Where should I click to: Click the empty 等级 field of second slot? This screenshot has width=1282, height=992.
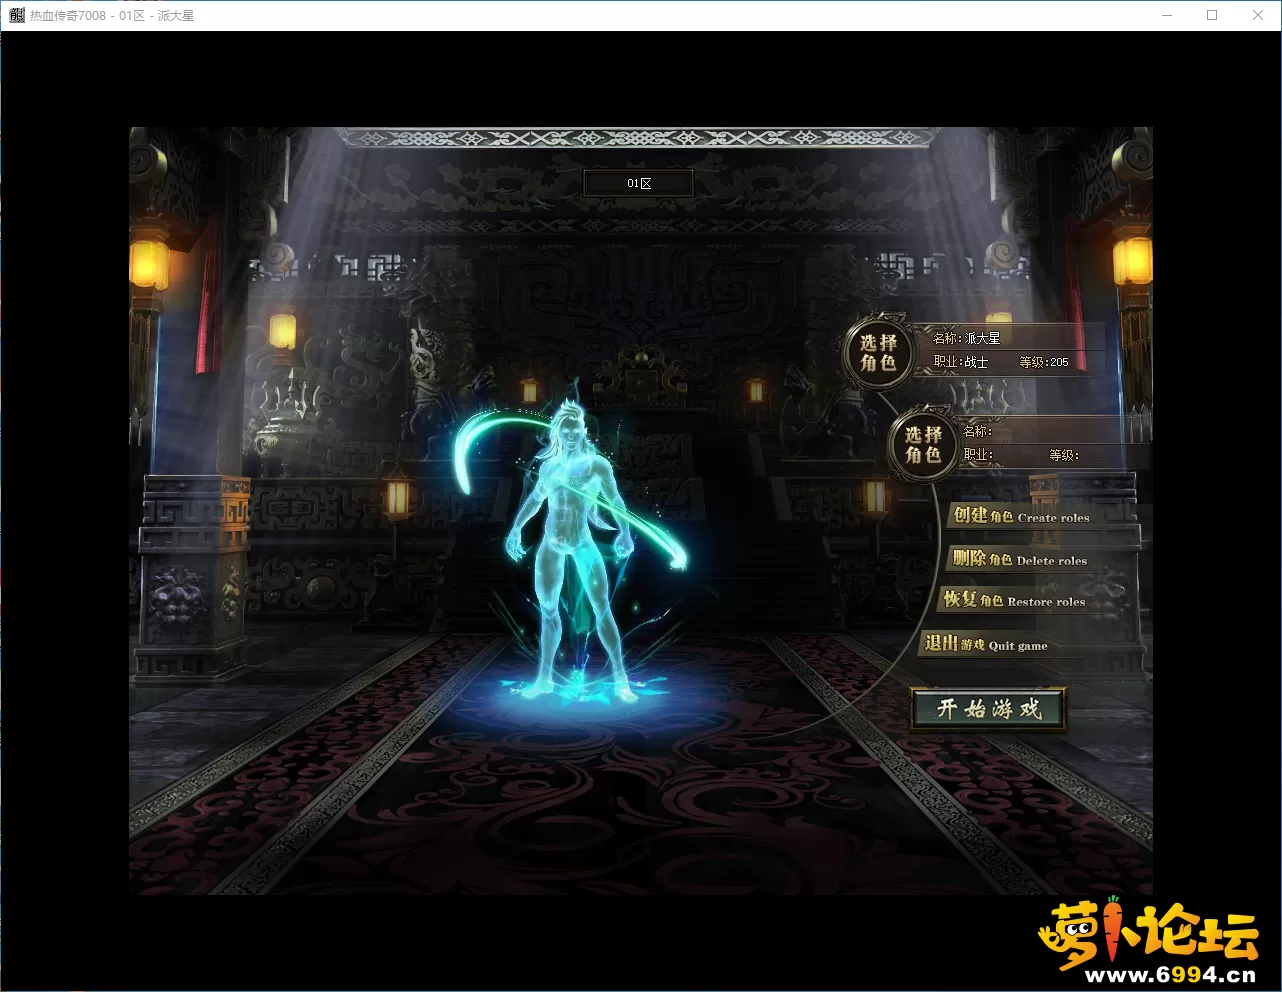[x=1064, y=455]
